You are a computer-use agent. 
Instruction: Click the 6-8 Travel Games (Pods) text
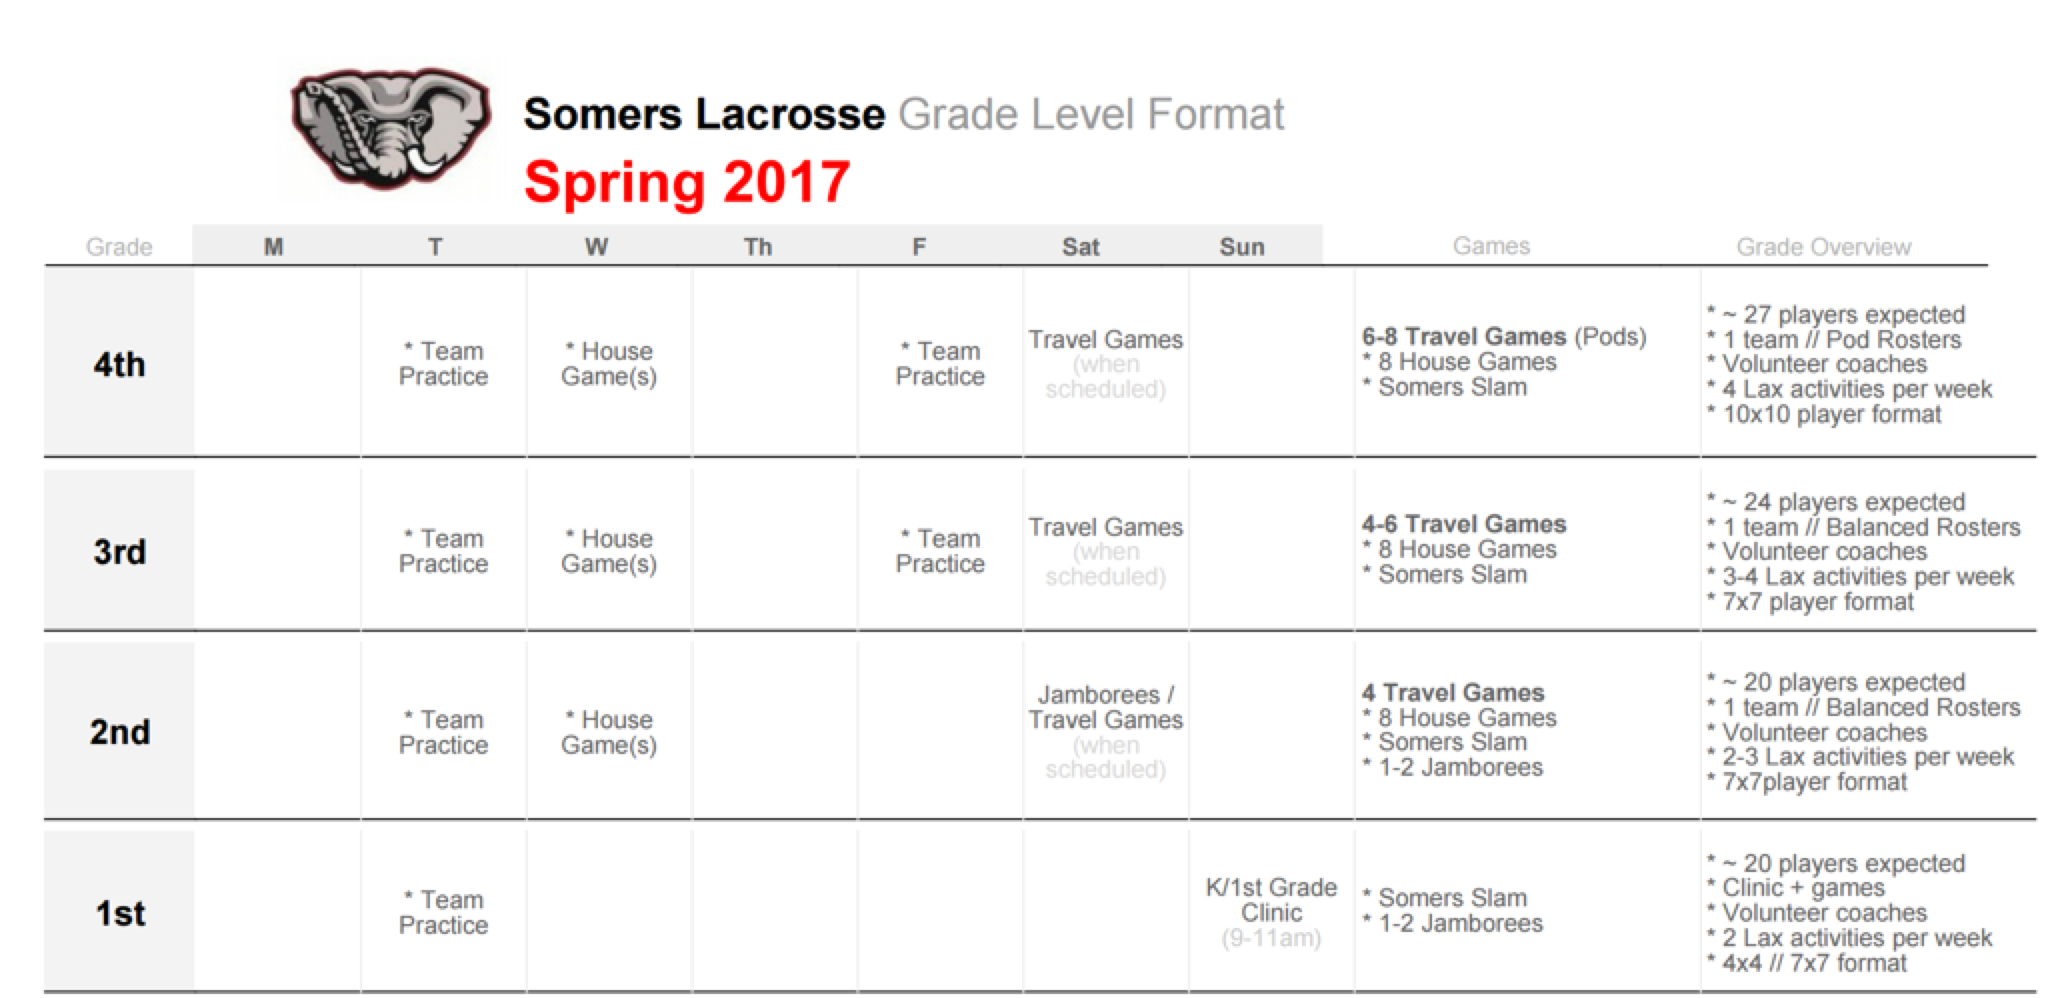(x=1503, y=337)
